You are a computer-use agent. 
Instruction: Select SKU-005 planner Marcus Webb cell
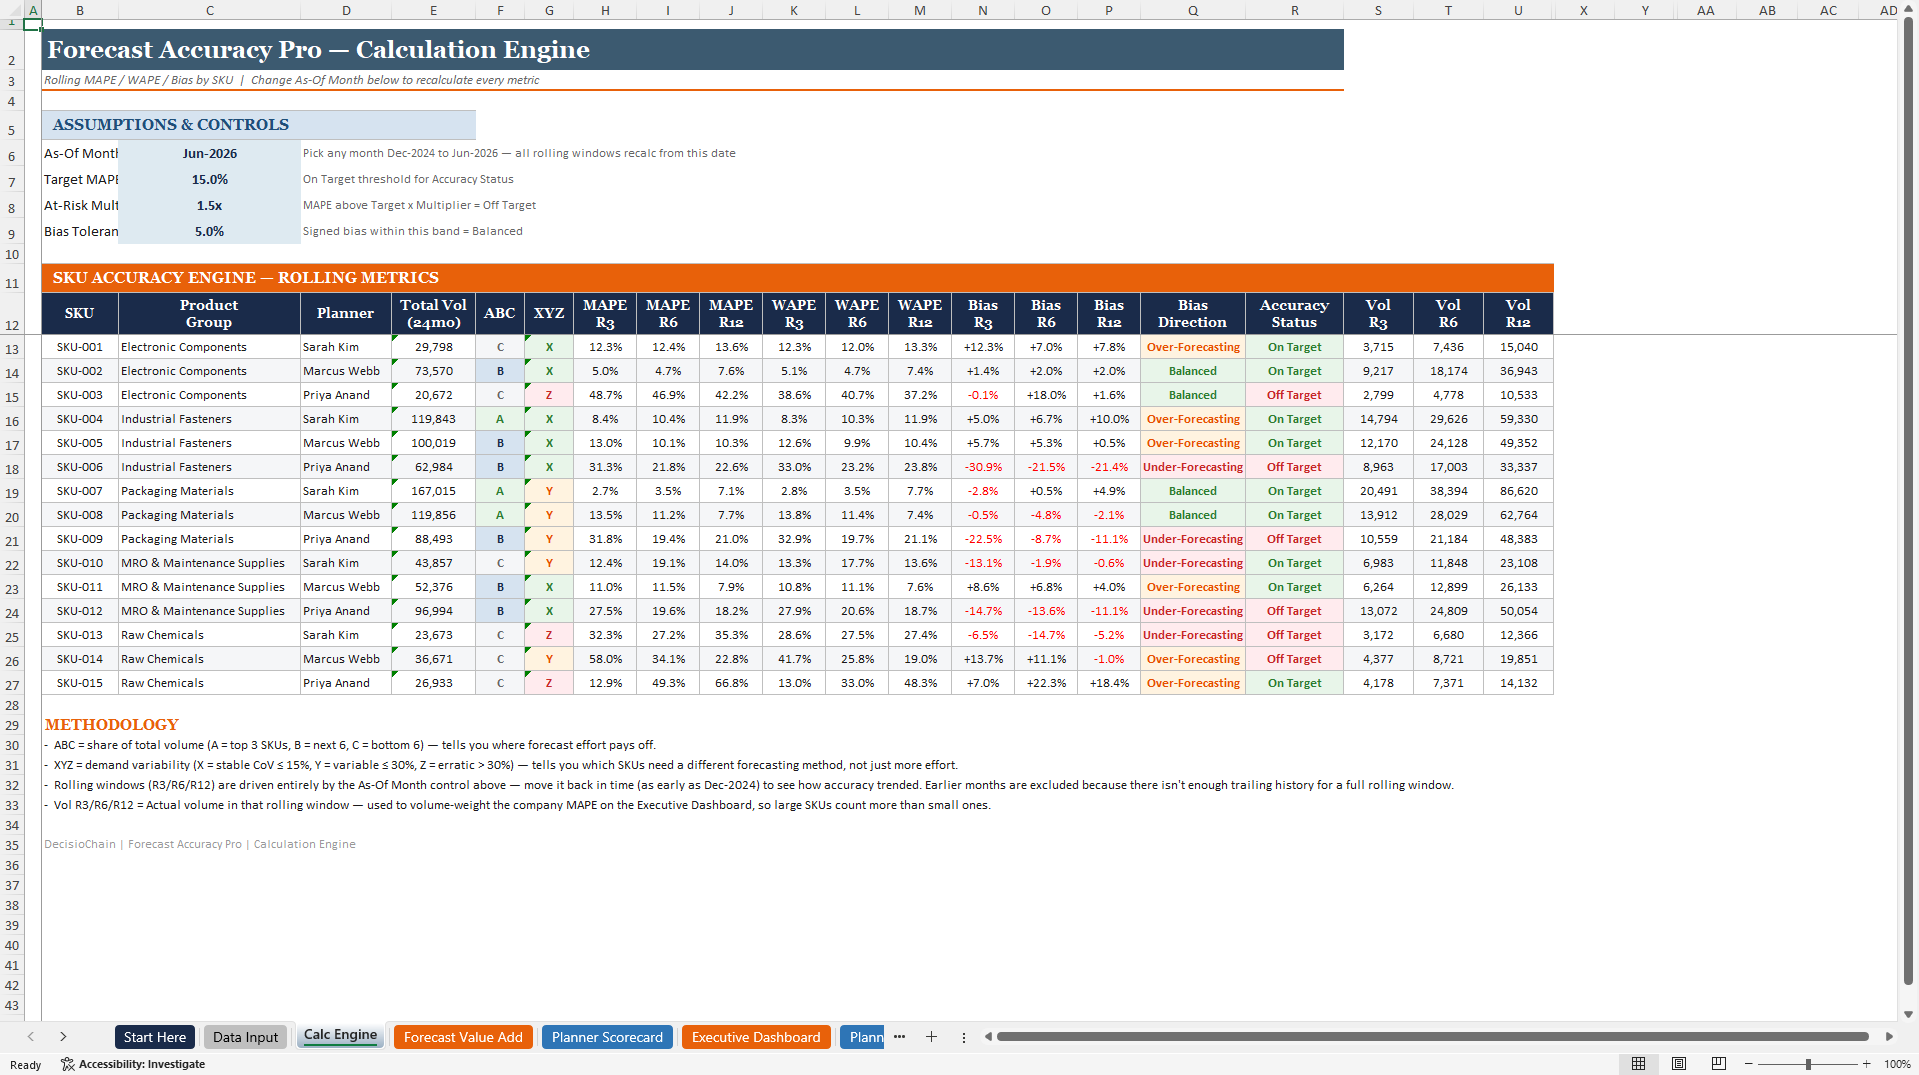346,443
